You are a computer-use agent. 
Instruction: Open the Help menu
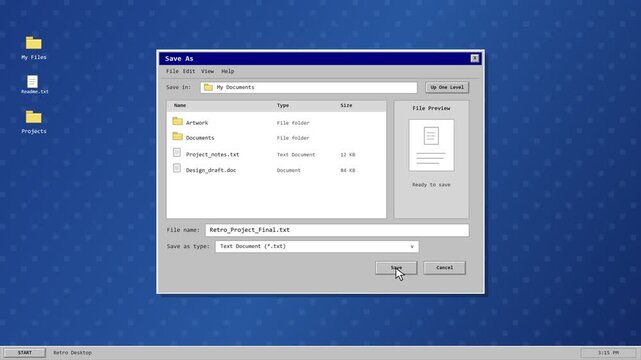click(227, 71)
